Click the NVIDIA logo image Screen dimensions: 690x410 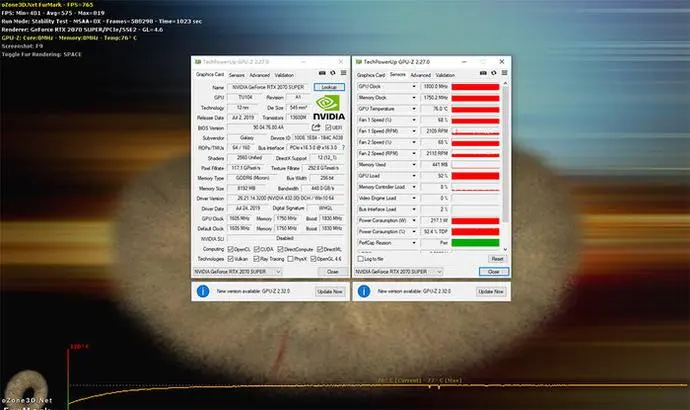click(329, 107)
